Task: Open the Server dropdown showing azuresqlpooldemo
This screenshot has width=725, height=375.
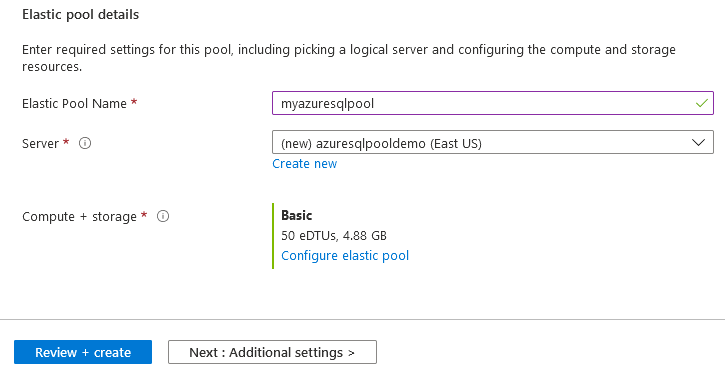Action: [x=493, y=143]
